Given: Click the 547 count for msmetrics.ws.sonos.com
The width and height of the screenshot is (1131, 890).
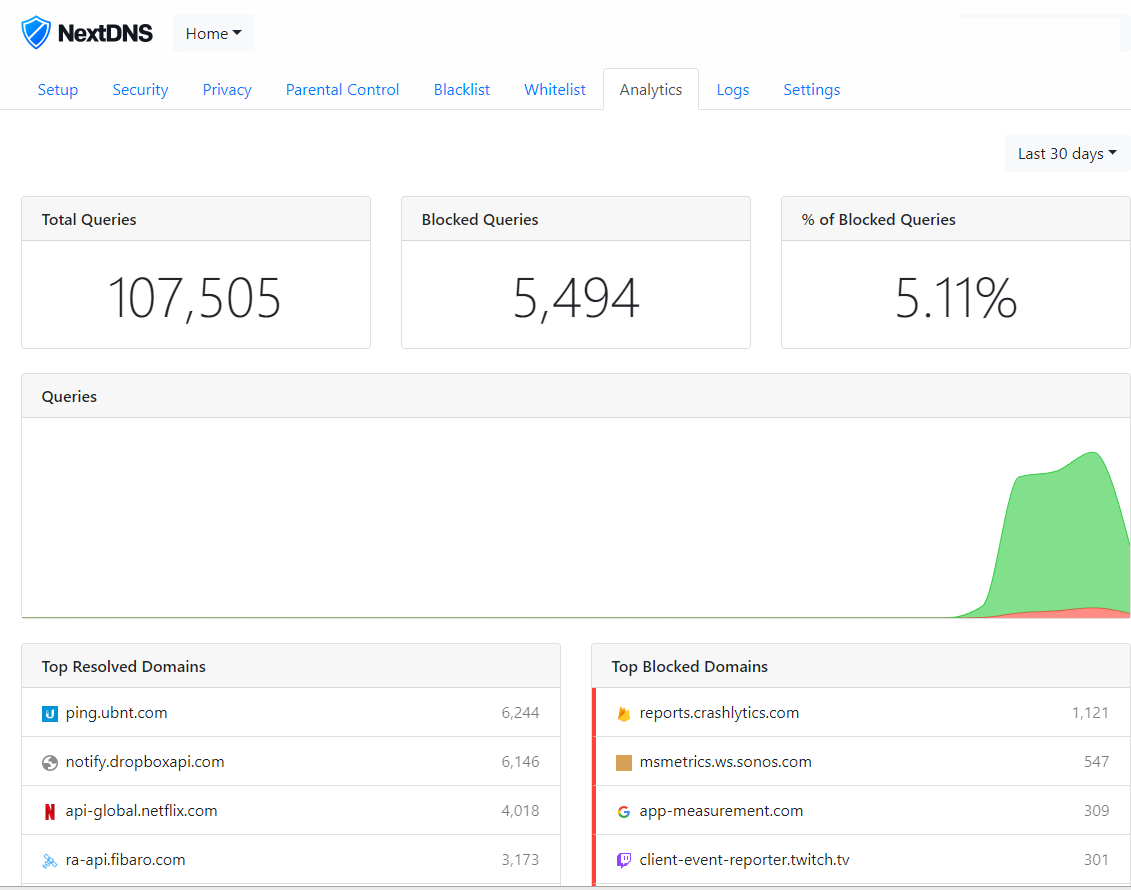Looking at the screenshot, I should click(1096, 762).
